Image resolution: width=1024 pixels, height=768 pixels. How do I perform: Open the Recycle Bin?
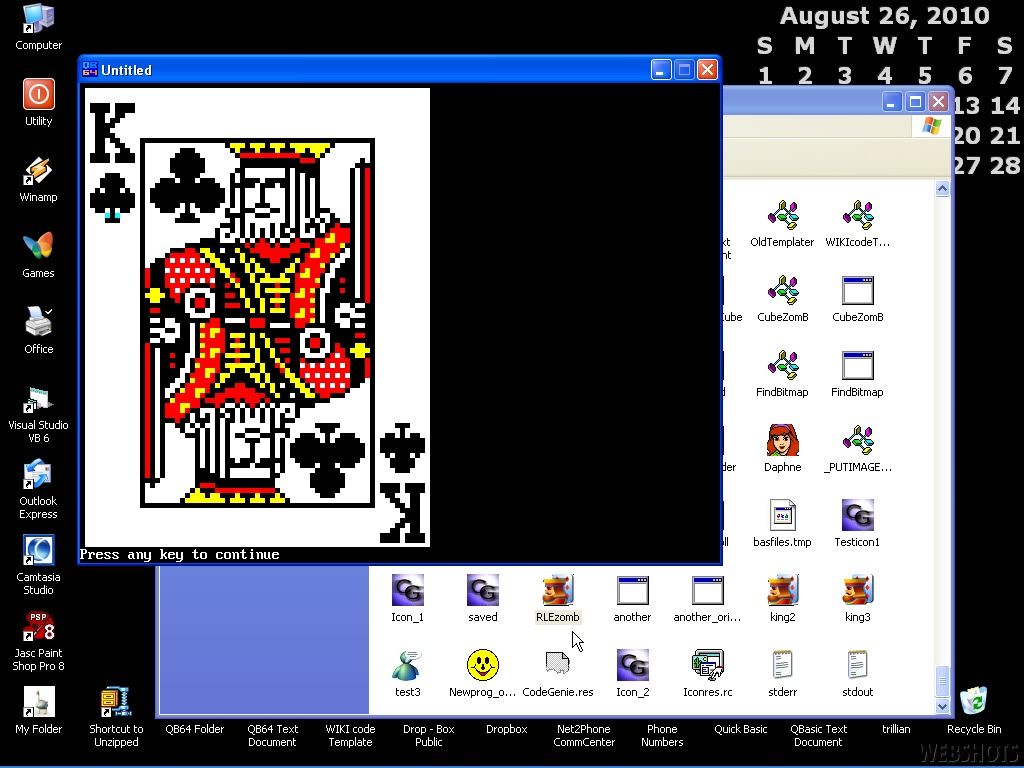click(x=974, y=711)
